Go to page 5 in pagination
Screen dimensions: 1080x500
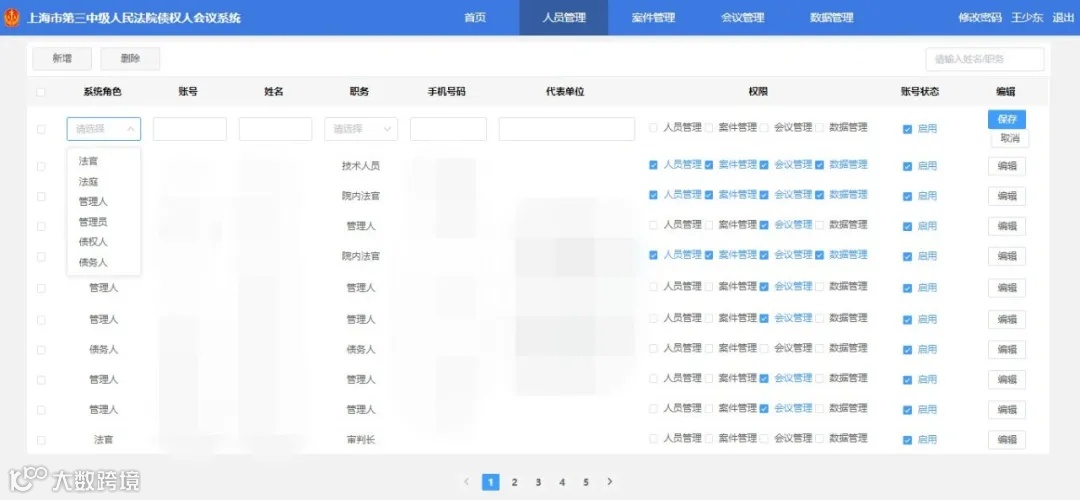click(x=585, y=482)
